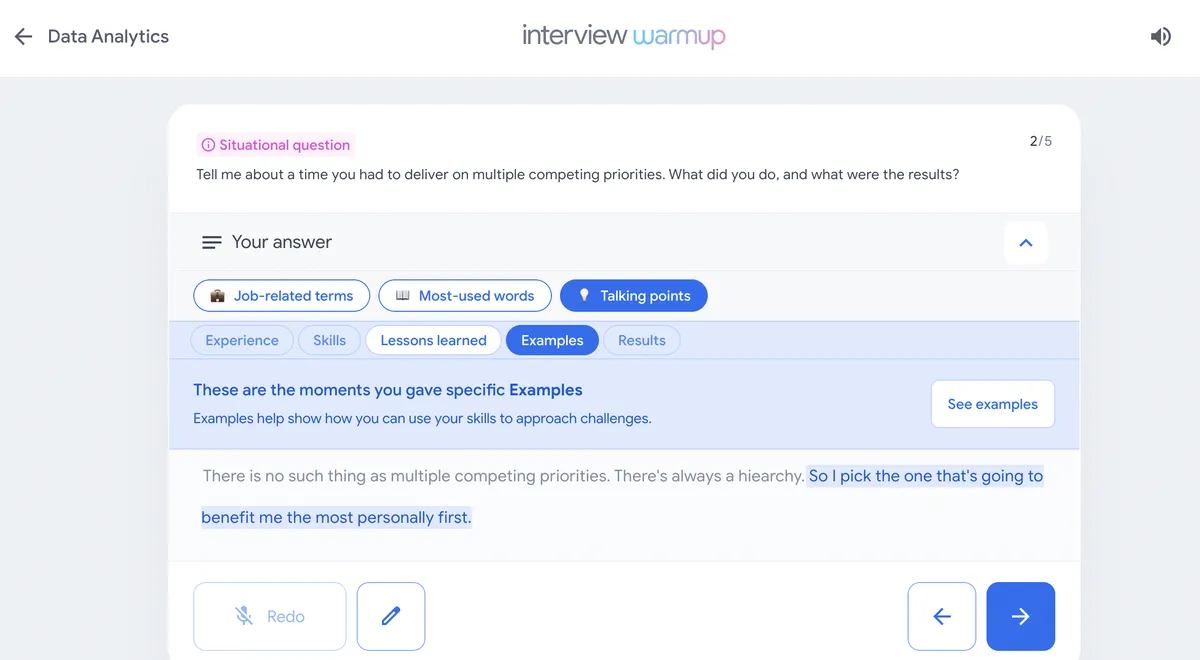Toggle the Job-related terms filter
The width and height of the screenshot is (1200, 660).
pyautogui.click(x=281, y=296)
